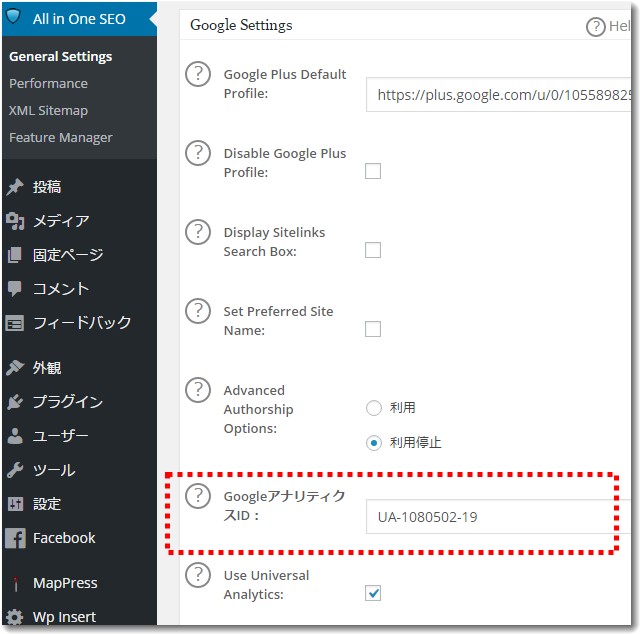Check Set Preferred Site Name checkbox
The width and height of the screenshot is (640, 634).
[373, 329]
